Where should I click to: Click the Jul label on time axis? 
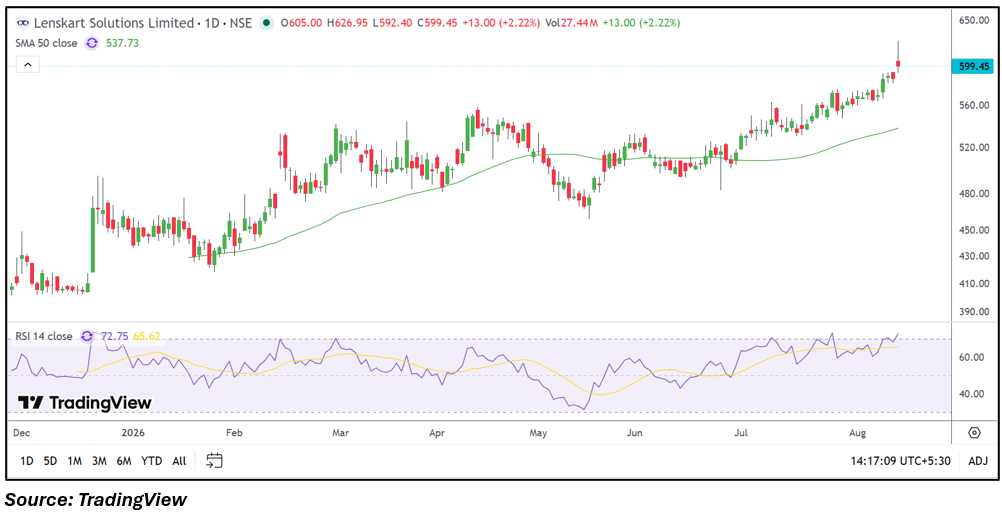(741, 434)
